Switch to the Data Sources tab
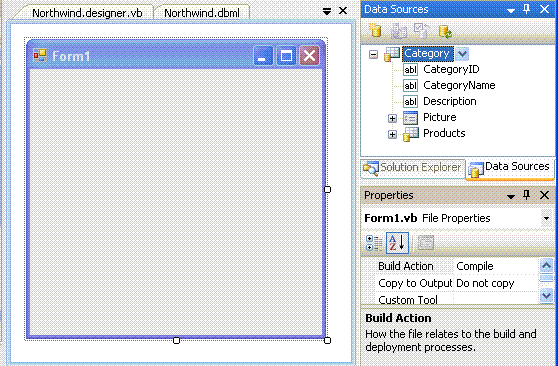The image size is (558, 366). tap(510, 168)
